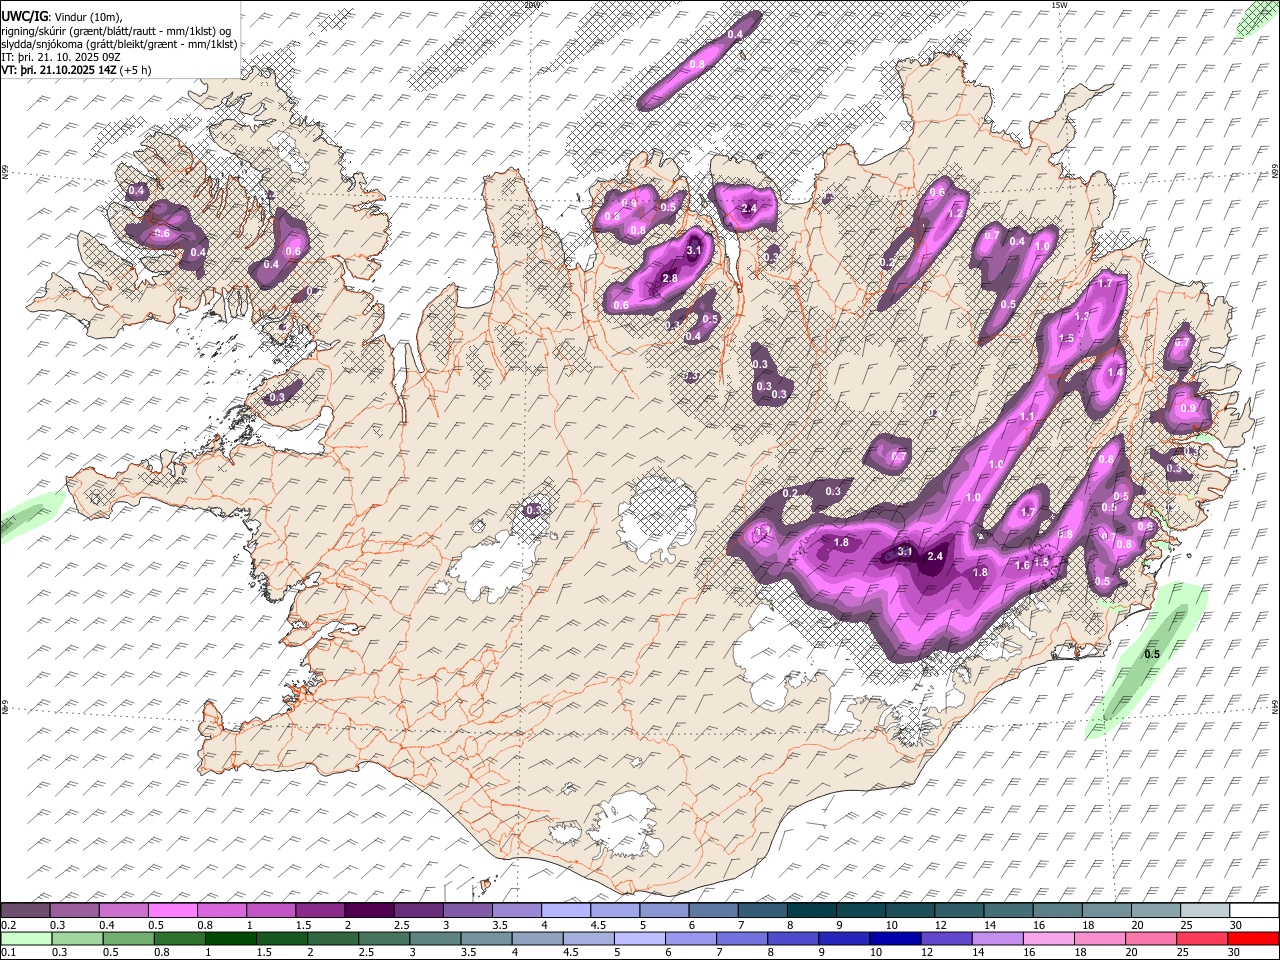Click the lower legend swatch between 9 and 10
Viewport: 1280px width, 960px height.
[844, 938]
